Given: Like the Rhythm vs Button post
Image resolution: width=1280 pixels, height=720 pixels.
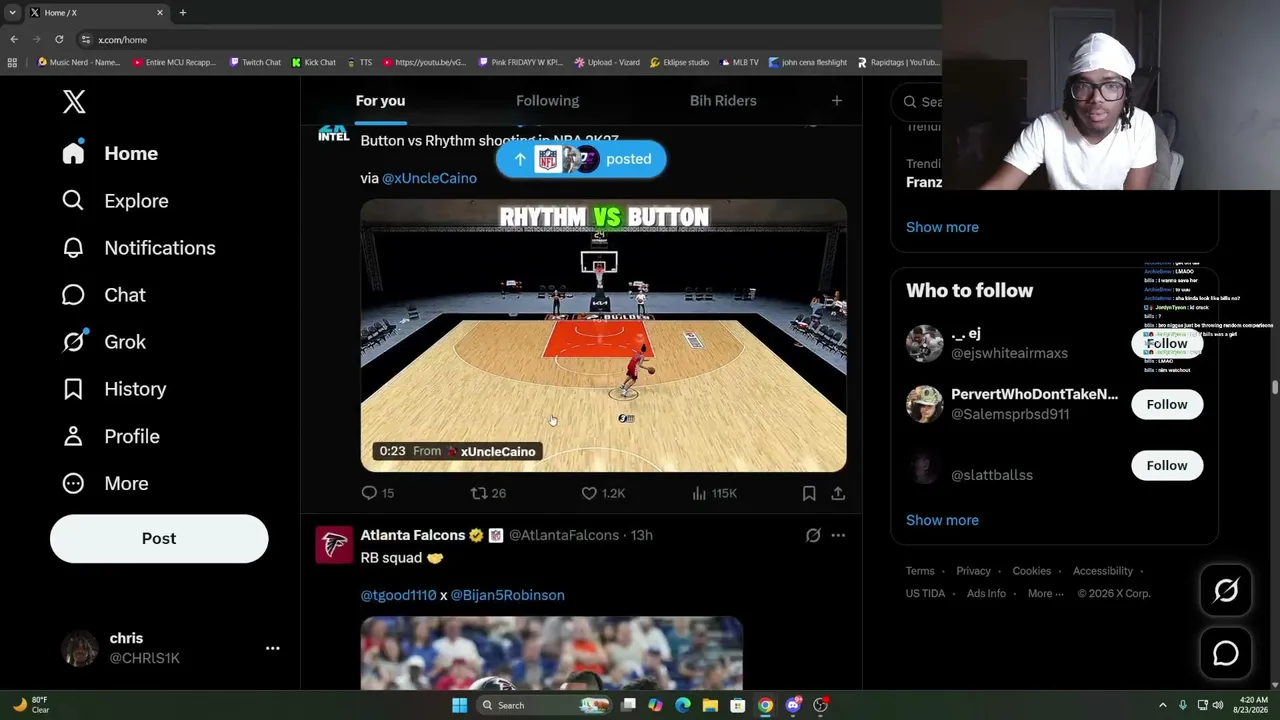Looking at the screenshot, I should 603,493.
